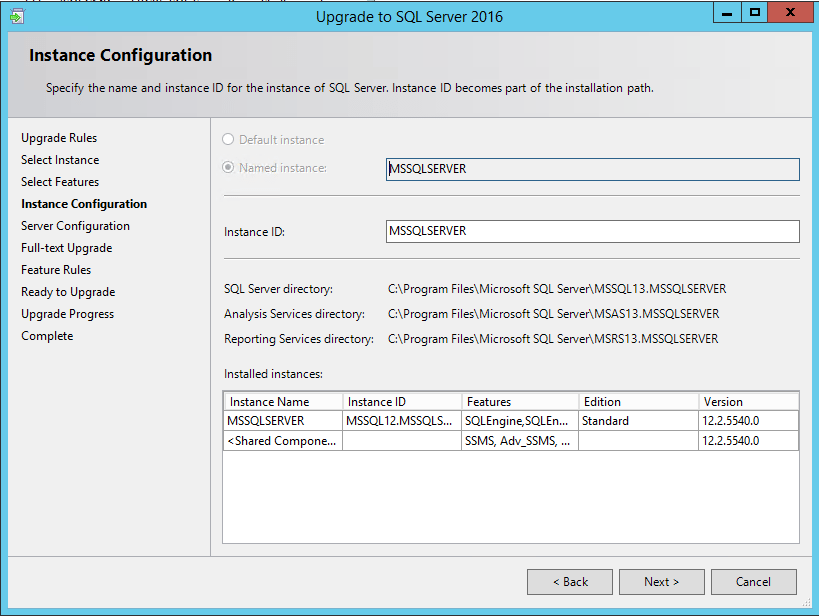The width and height of the screenshot is (819, 616).
Task: Select the "Default instance" radio button
Action: pos(227,139)
